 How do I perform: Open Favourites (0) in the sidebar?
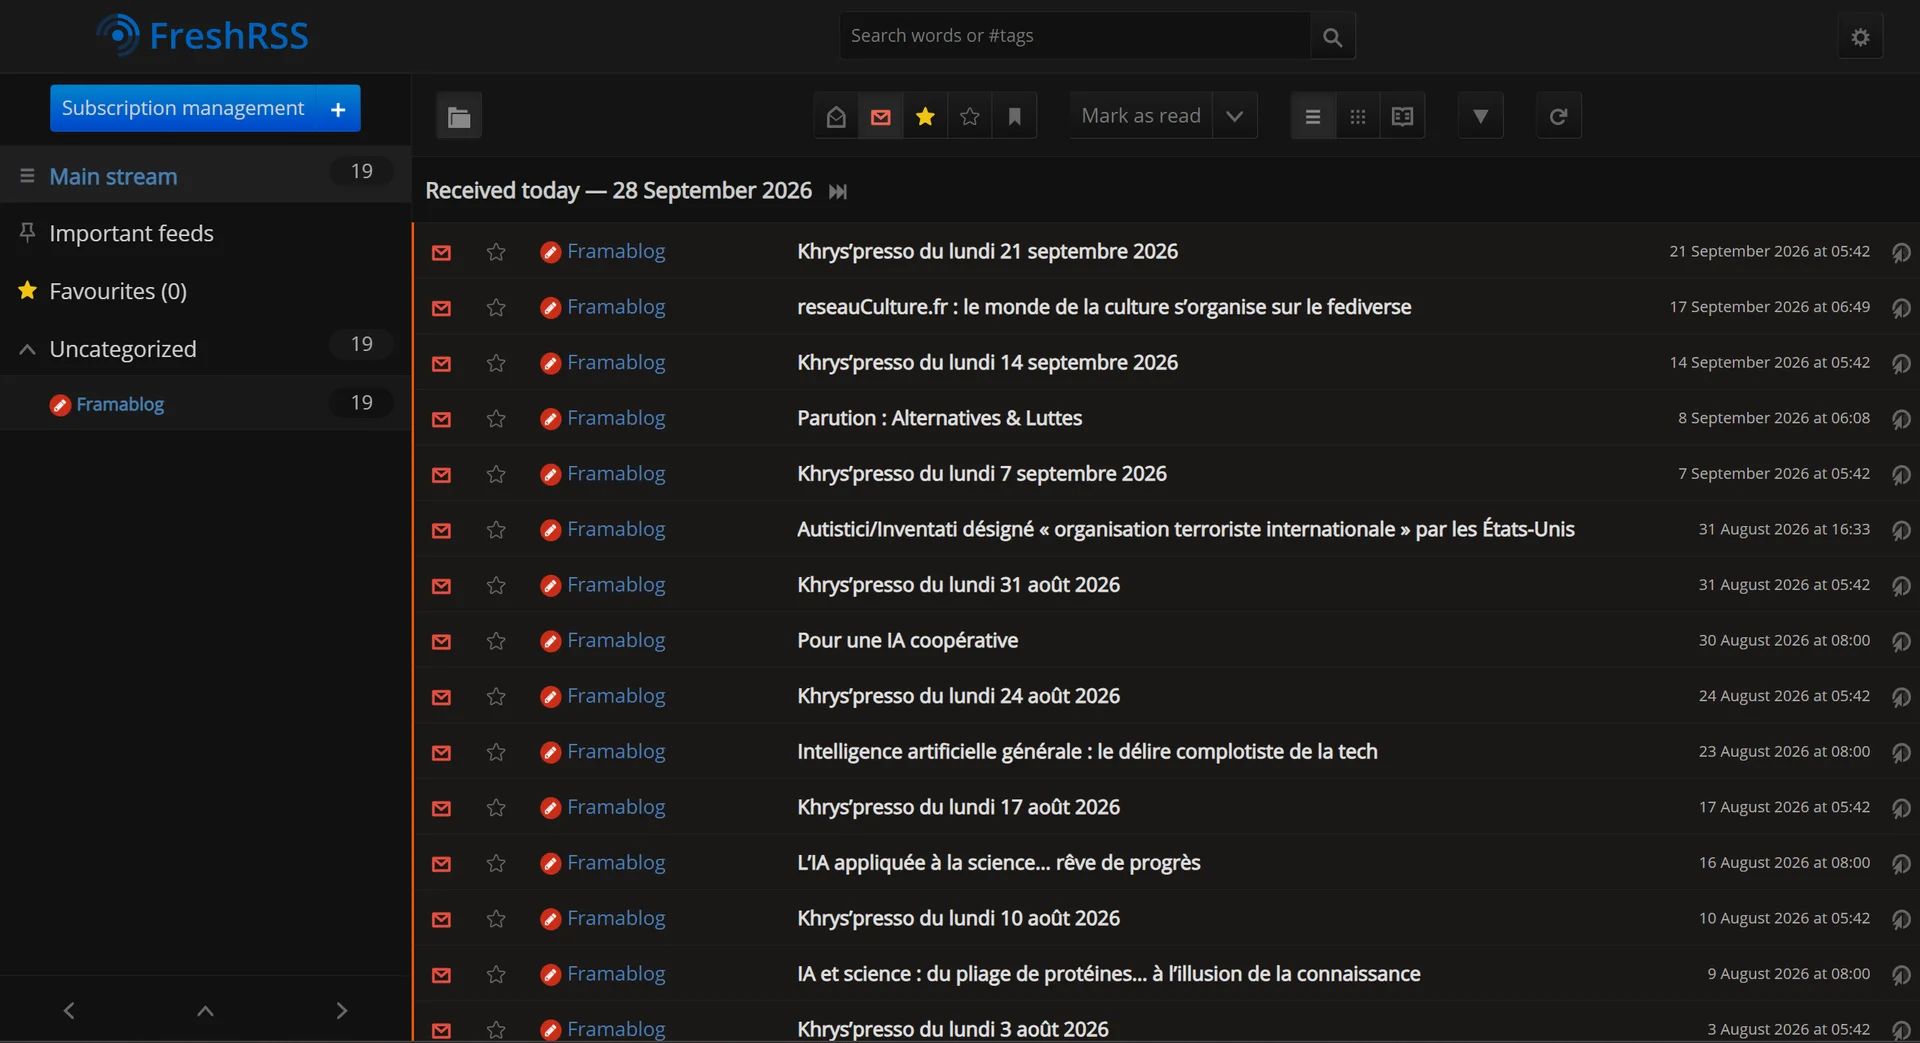118,291
